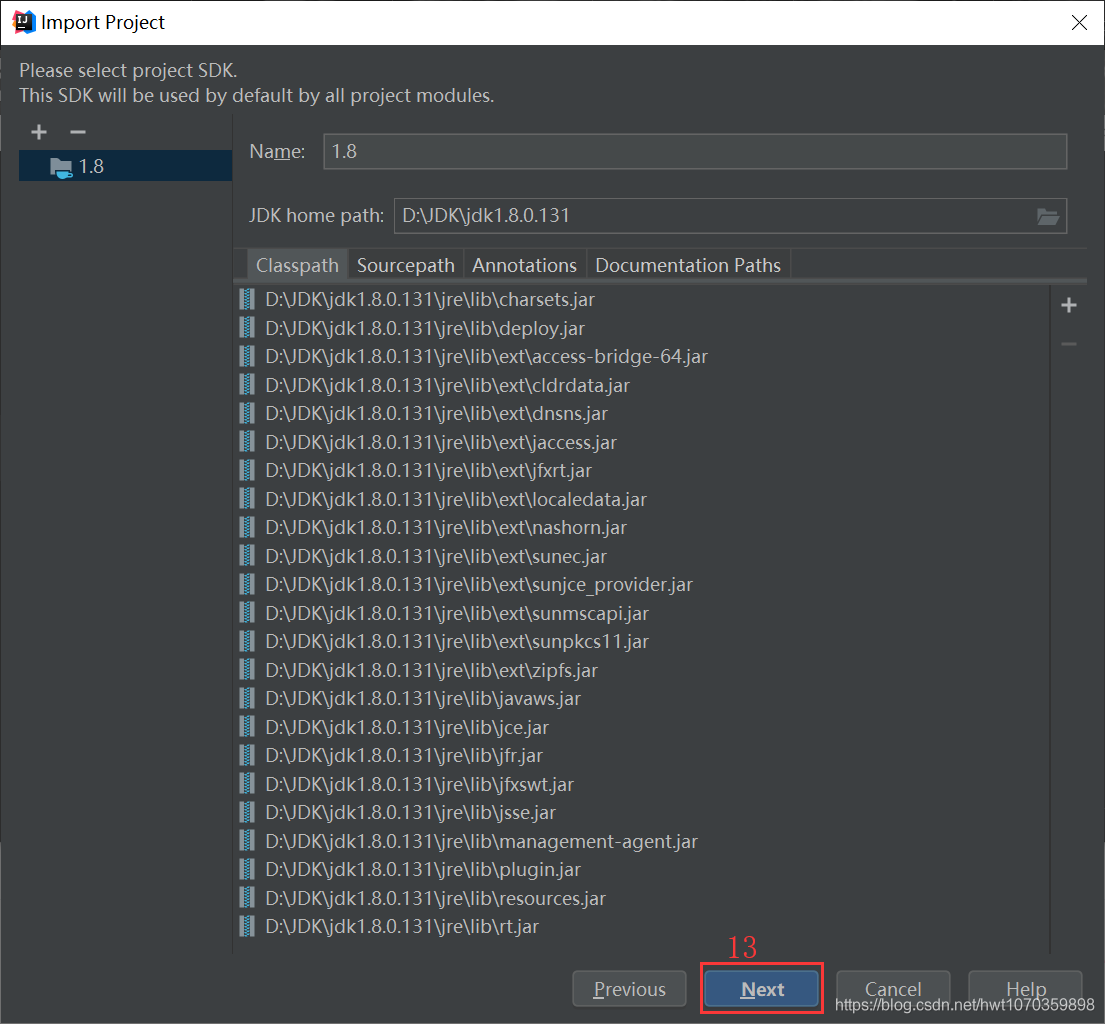Click the Name input field
Viewport: 1105px width, 1024px height.
695,152
